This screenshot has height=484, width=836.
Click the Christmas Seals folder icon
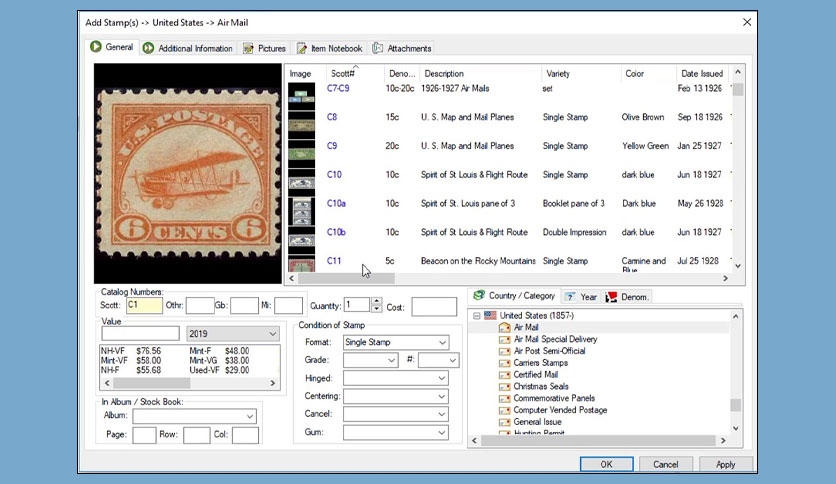click(x=504, y=386)
